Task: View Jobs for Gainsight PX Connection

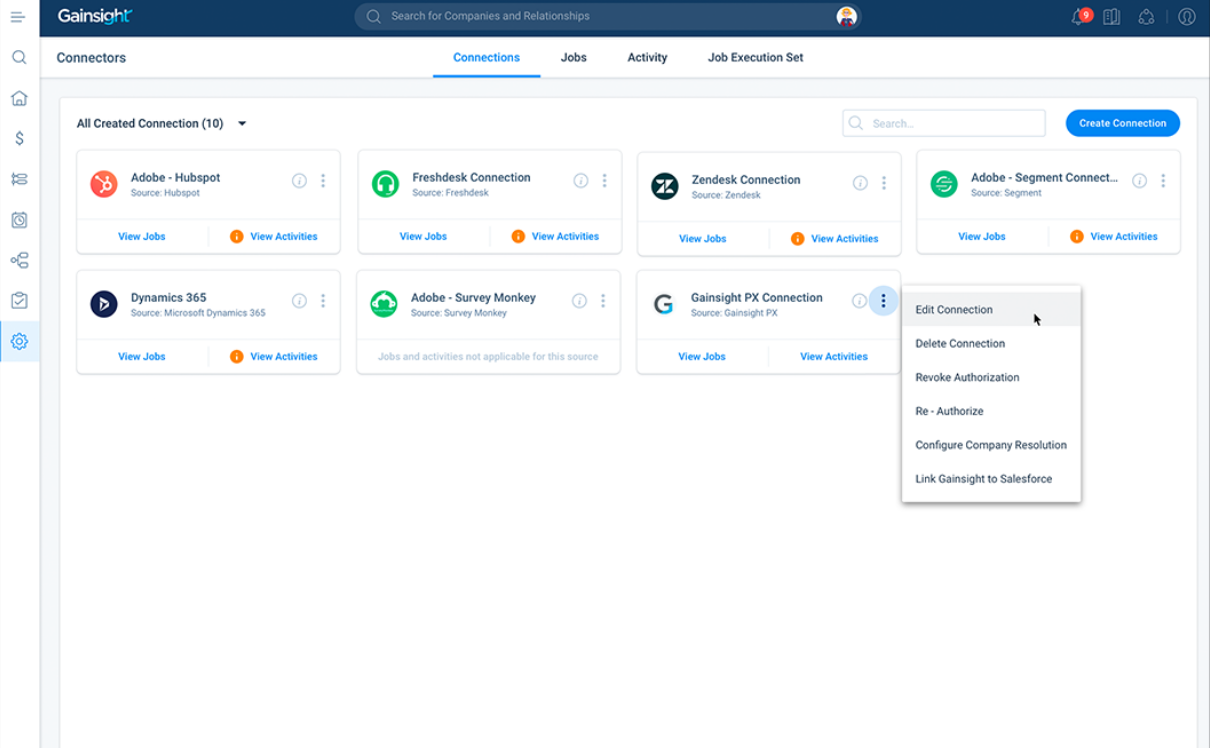Action: pyautogui.click(x=702, y=357)
